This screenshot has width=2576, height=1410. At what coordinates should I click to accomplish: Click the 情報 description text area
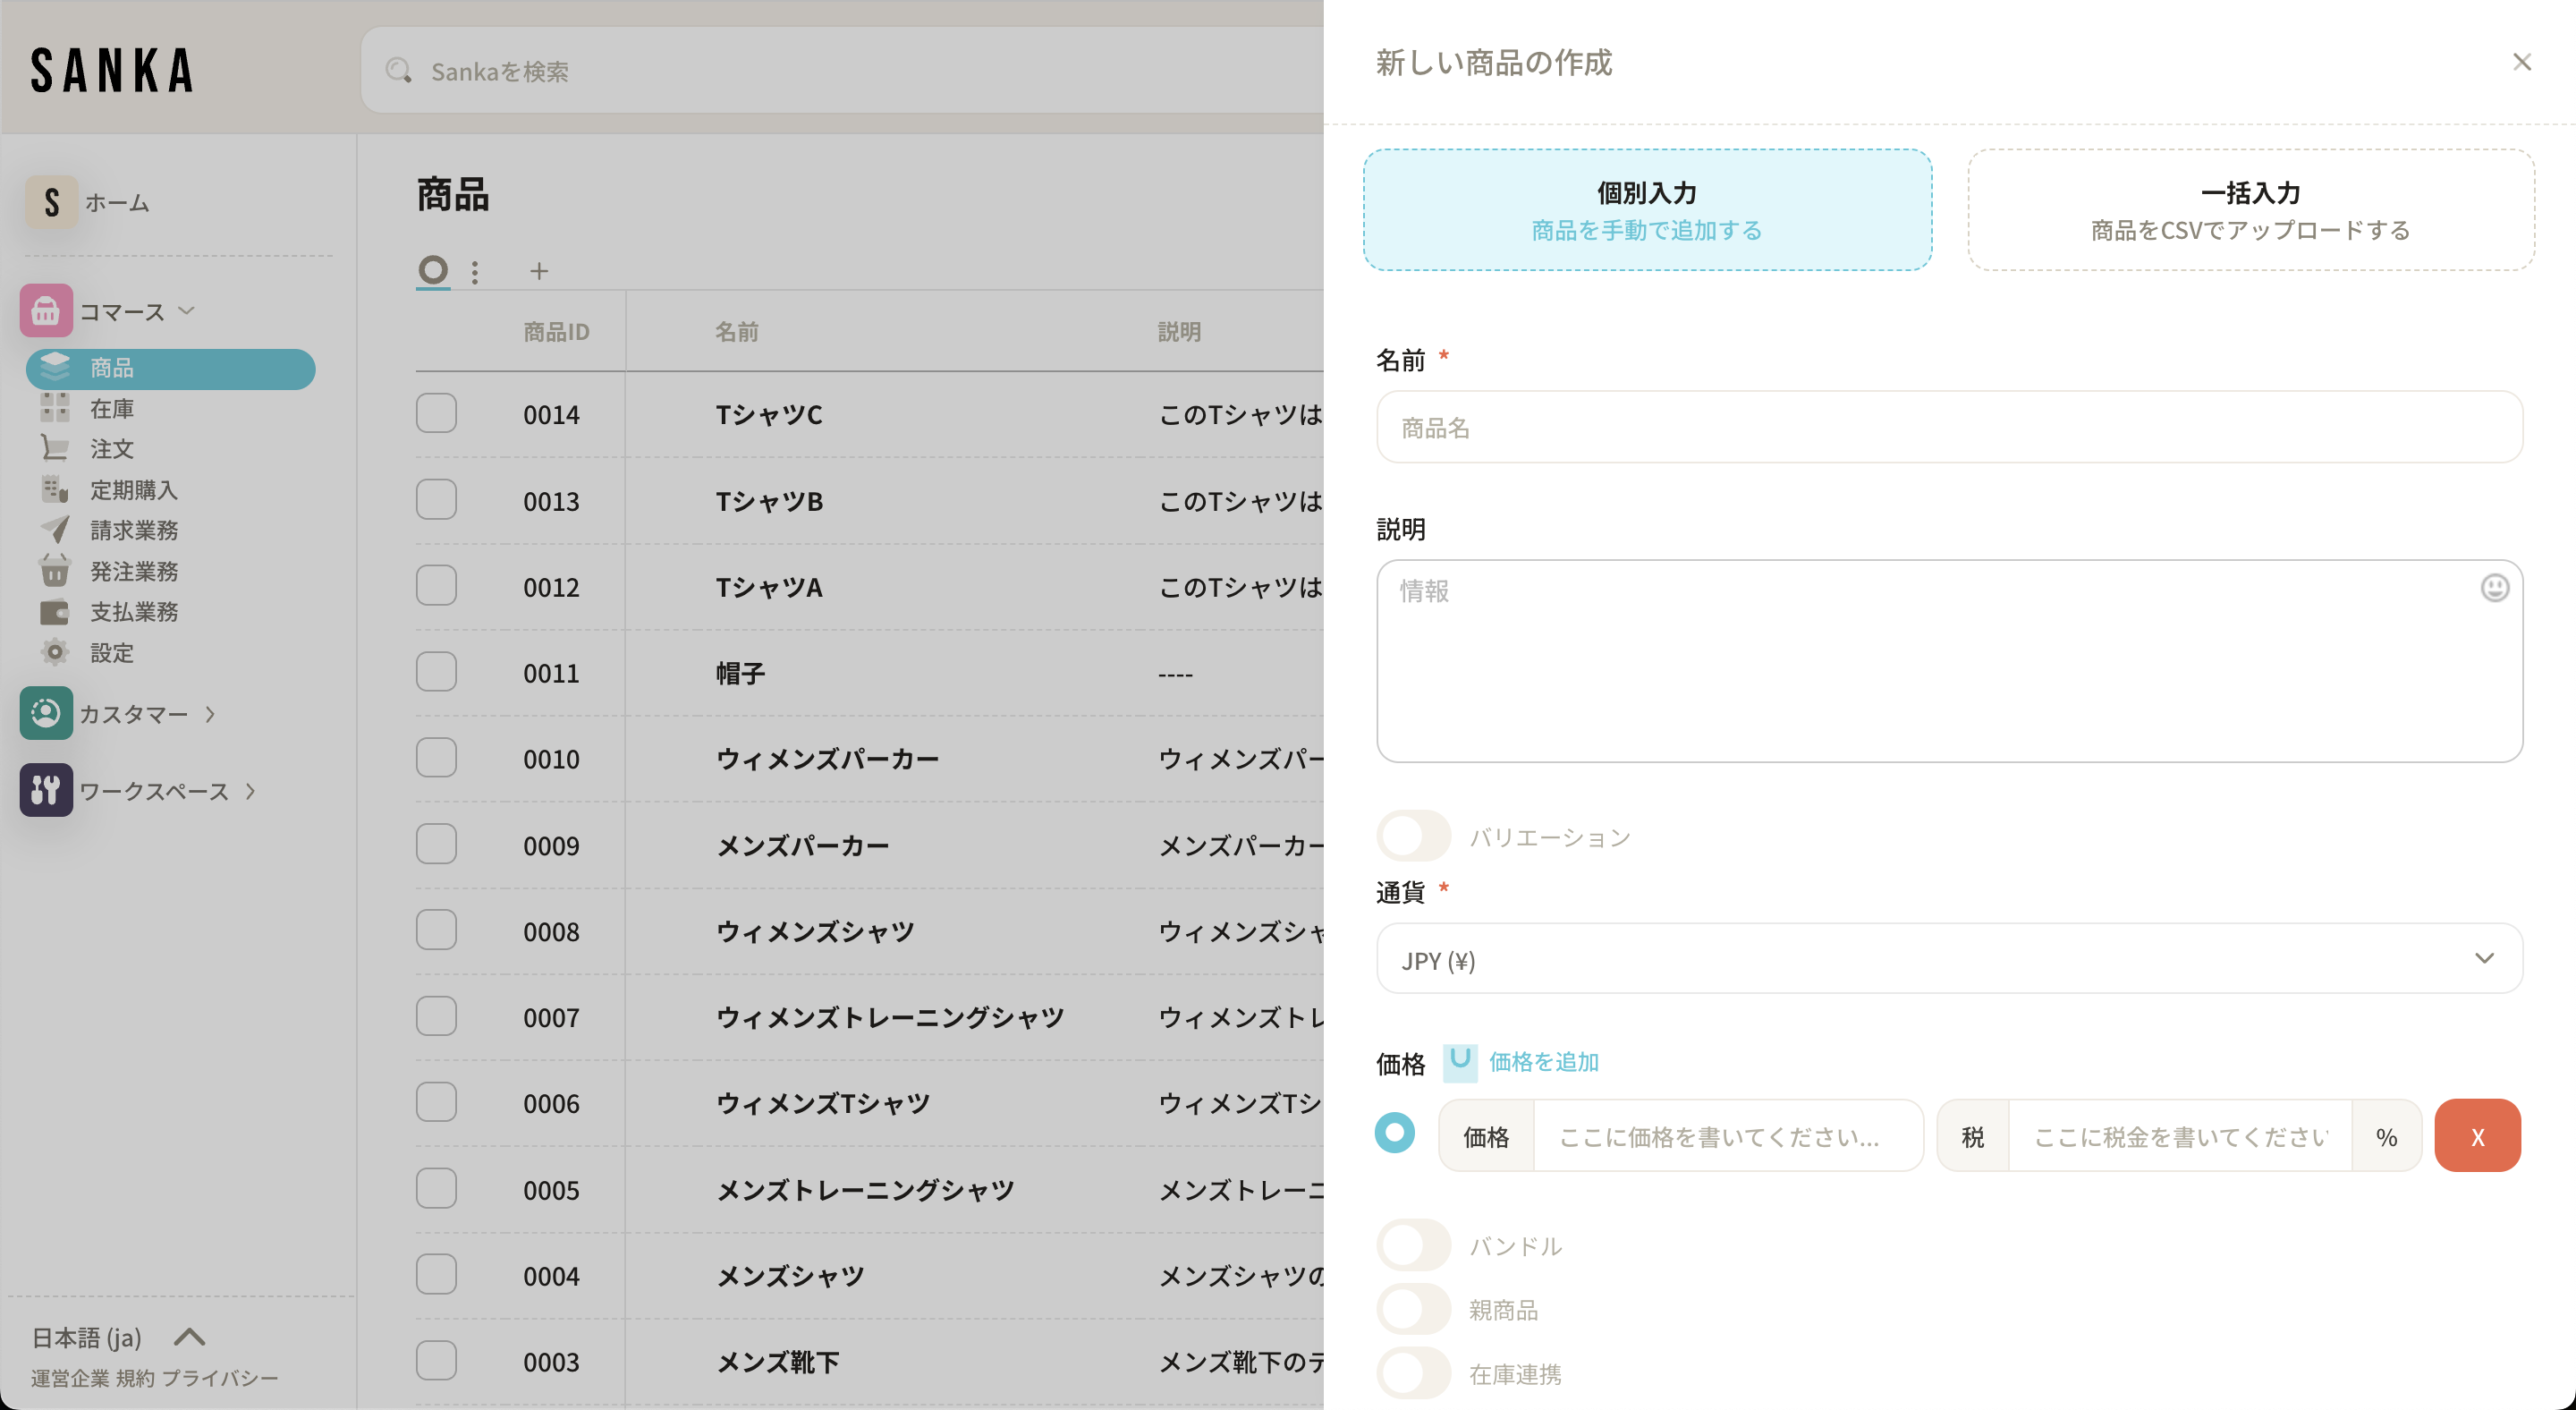pyautogui.click(x=1949, y=661)
